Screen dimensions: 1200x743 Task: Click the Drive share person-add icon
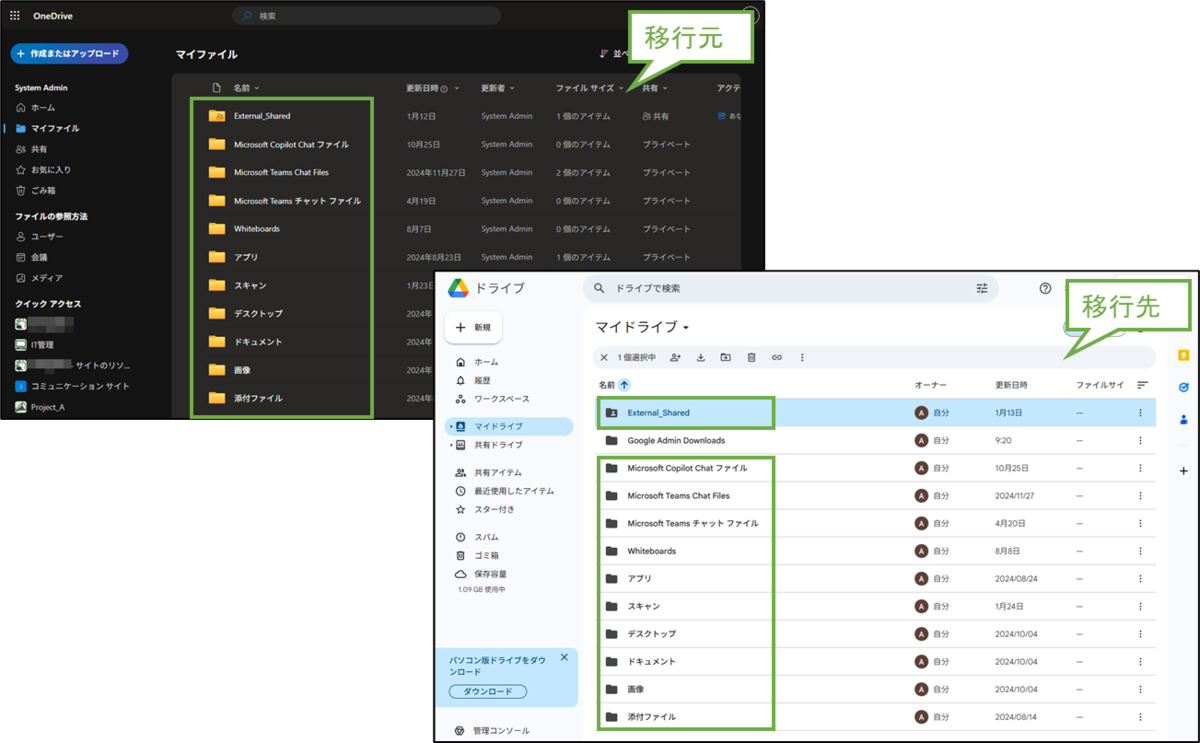[676, 357]
